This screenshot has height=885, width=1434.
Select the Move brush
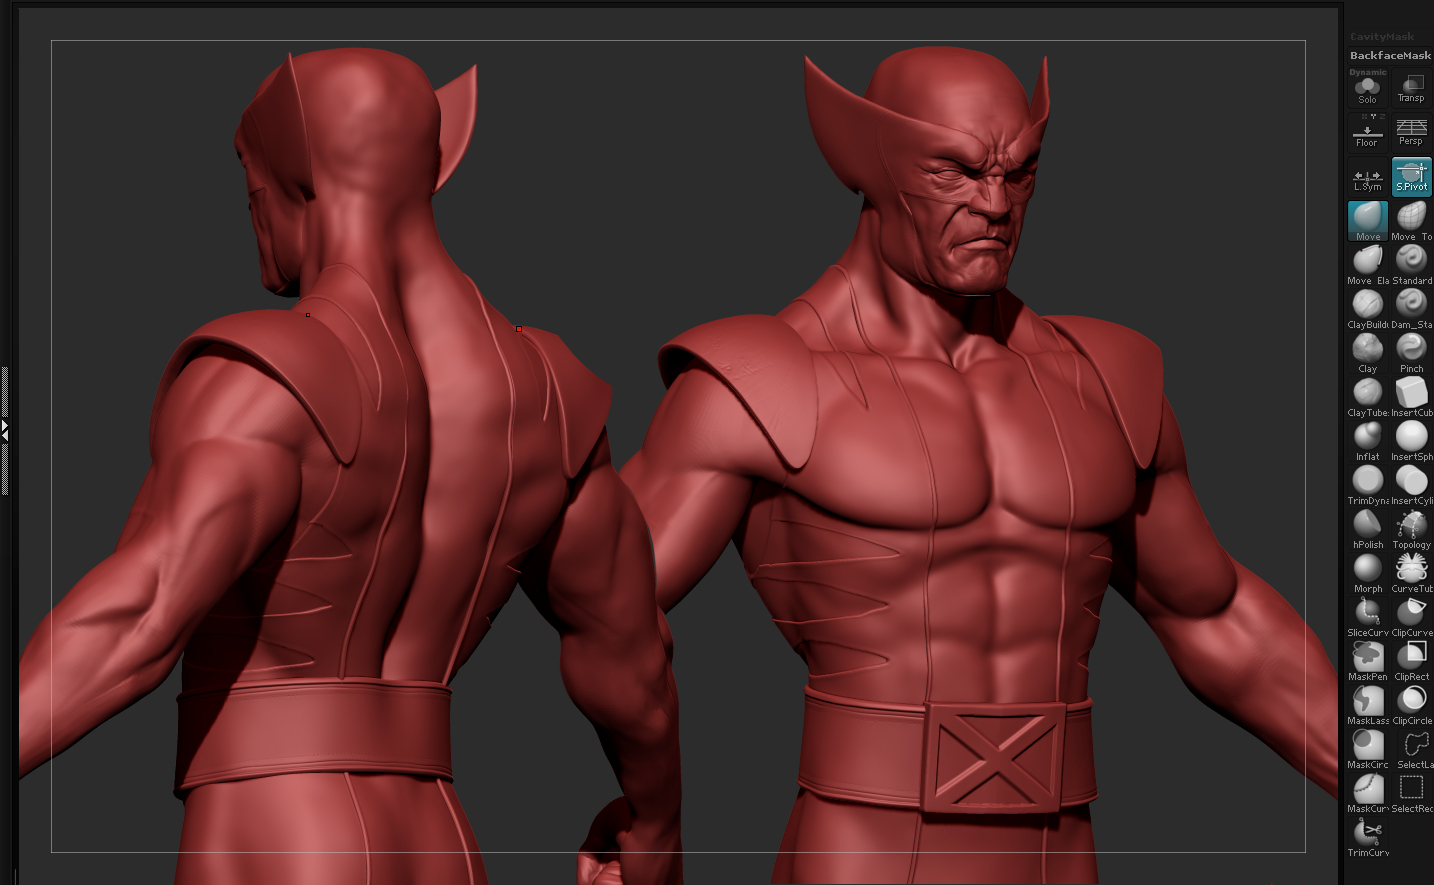[1367, 221]
